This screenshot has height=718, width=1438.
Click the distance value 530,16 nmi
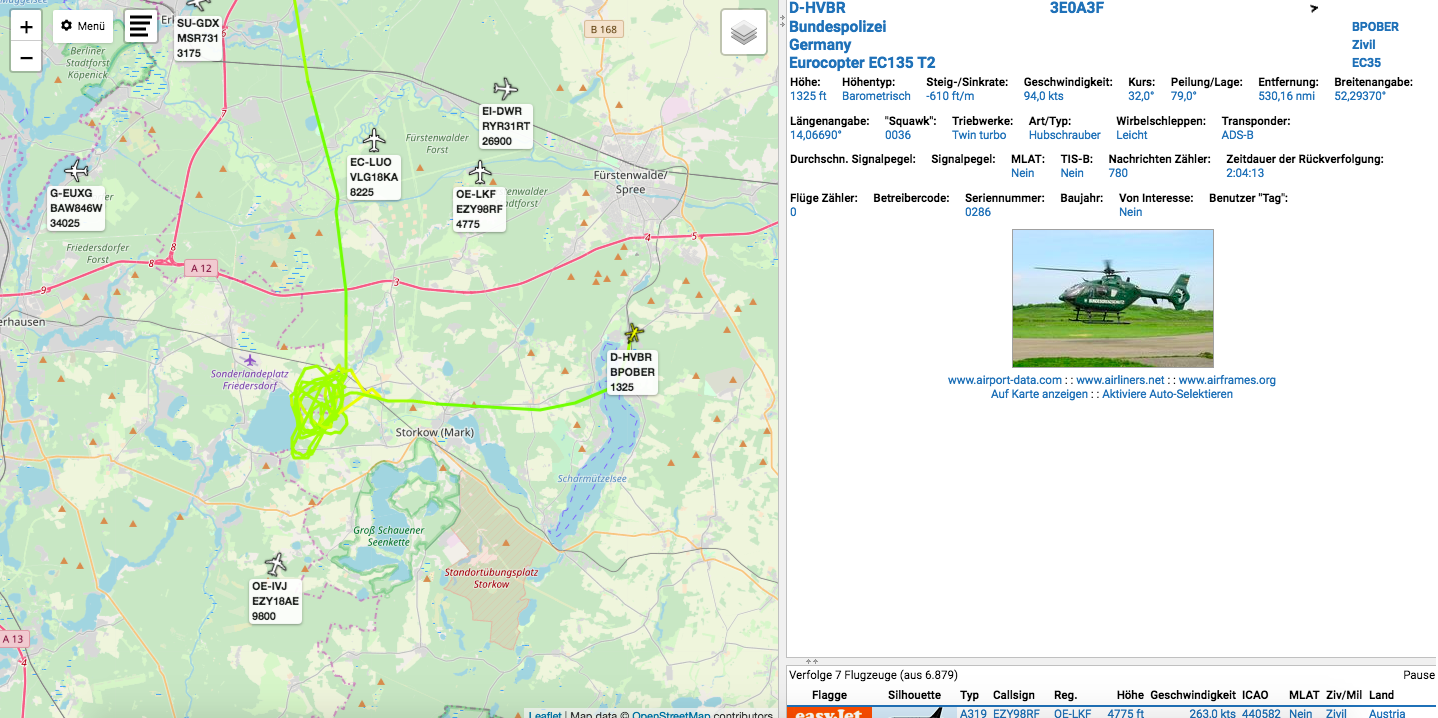coord(1288,96)
